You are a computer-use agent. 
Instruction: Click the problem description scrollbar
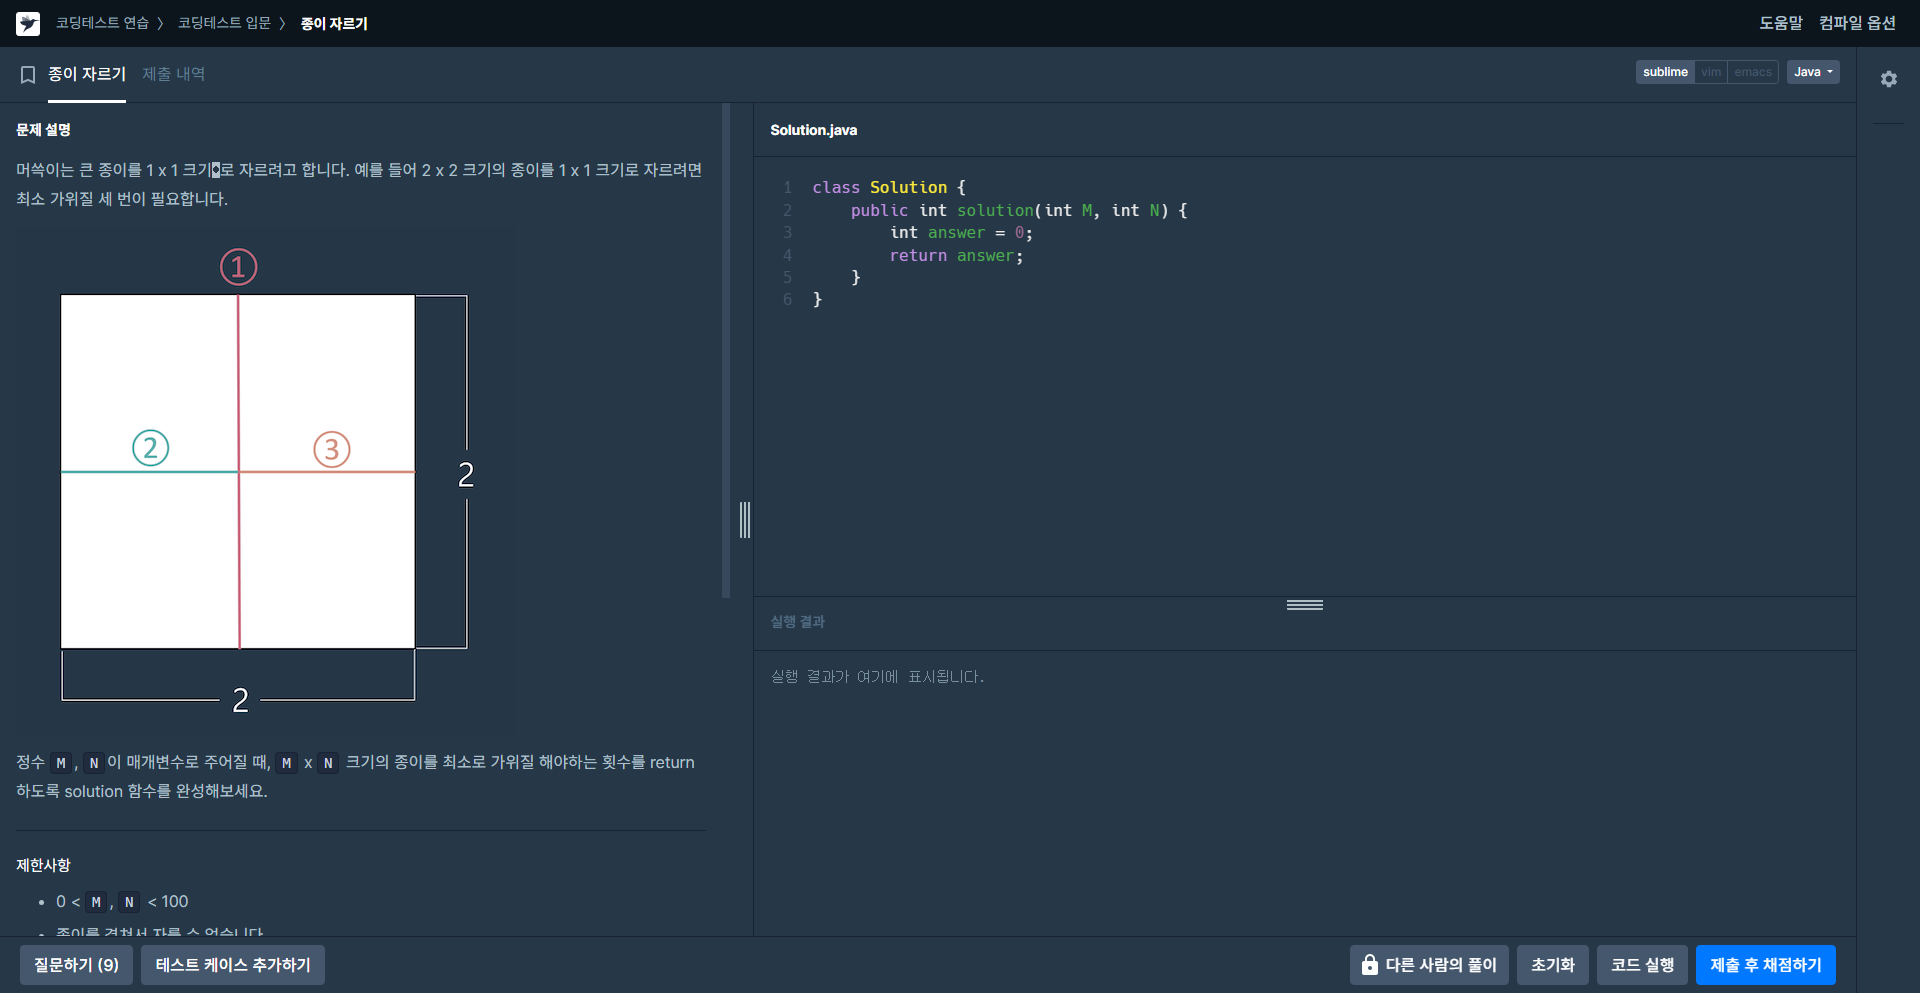coord(726,350)
